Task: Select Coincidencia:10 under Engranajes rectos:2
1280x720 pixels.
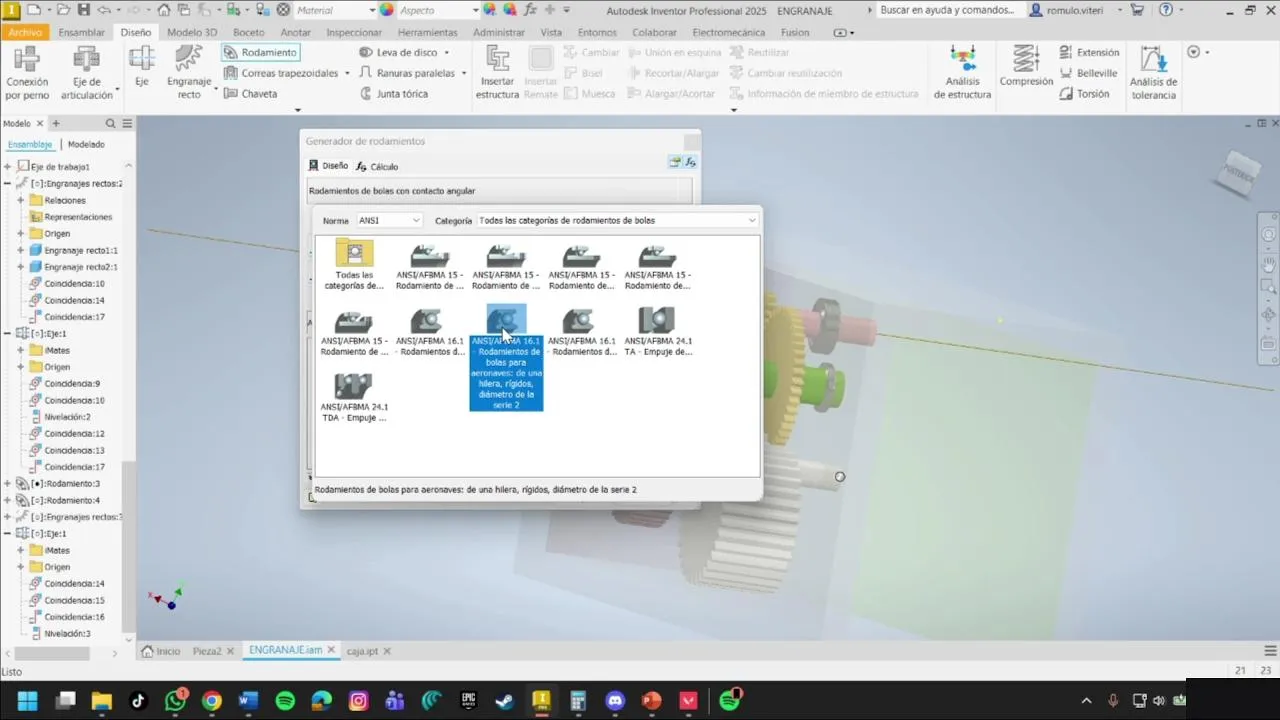Action: click(x=74, y=284)
